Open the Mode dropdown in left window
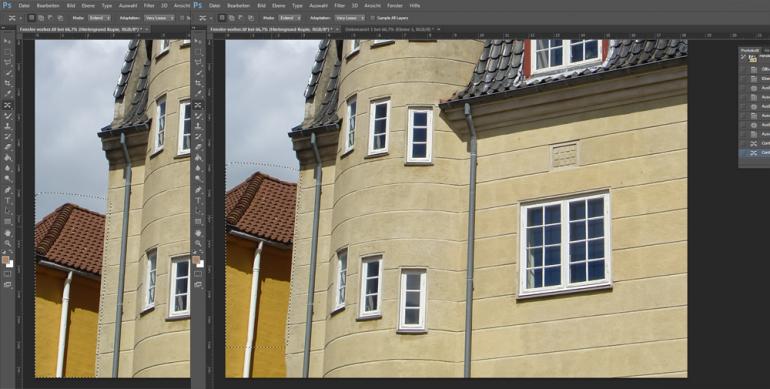Image resolution: width=770 pixels, height=389 pixels. (99, 18)
